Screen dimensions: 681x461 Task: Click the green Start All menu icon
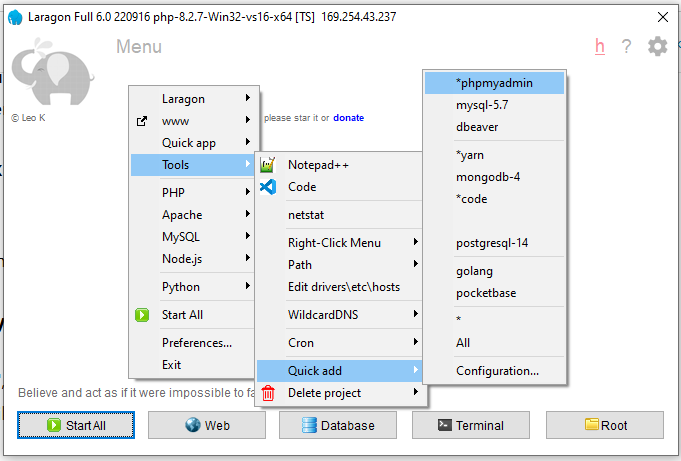(x=142, y=315)
